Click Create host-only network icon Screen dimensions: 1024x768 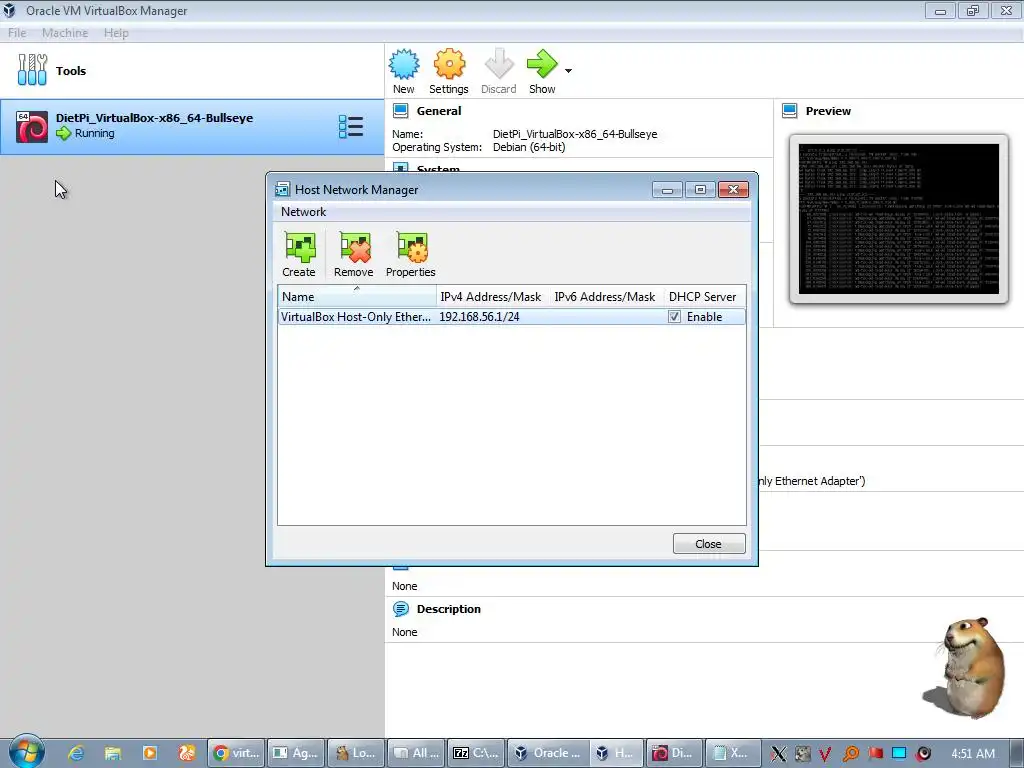pos(299,248)
